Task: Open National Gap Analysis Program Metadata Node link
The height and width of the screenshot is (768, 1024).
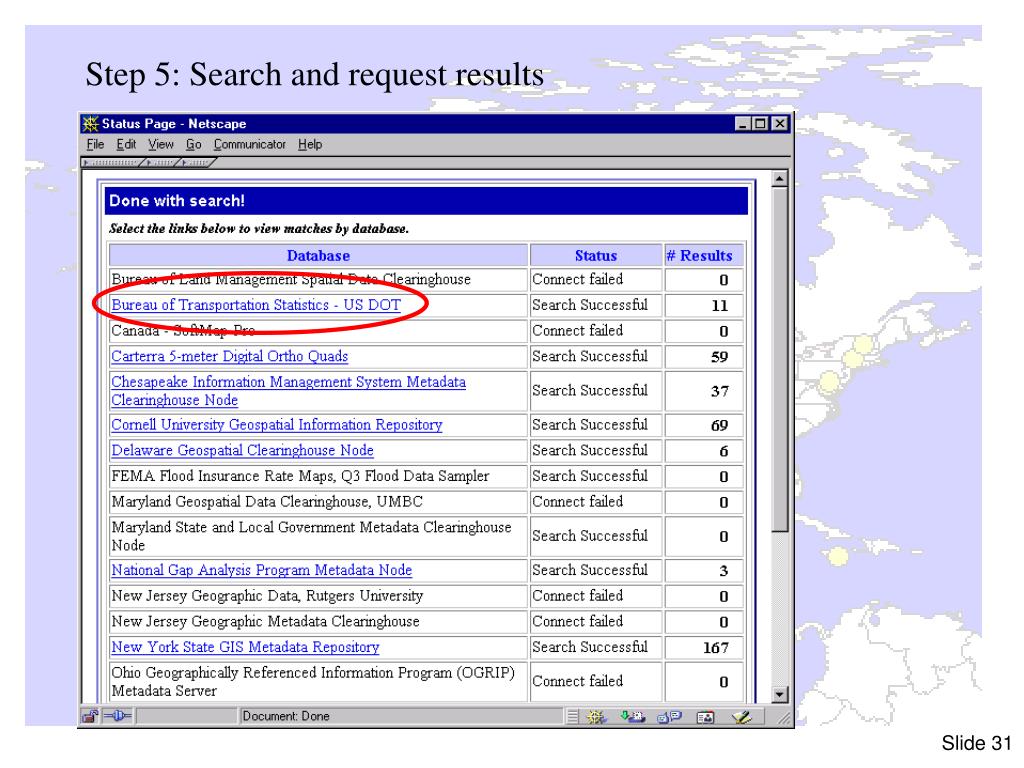Action: tap(261, 570)
